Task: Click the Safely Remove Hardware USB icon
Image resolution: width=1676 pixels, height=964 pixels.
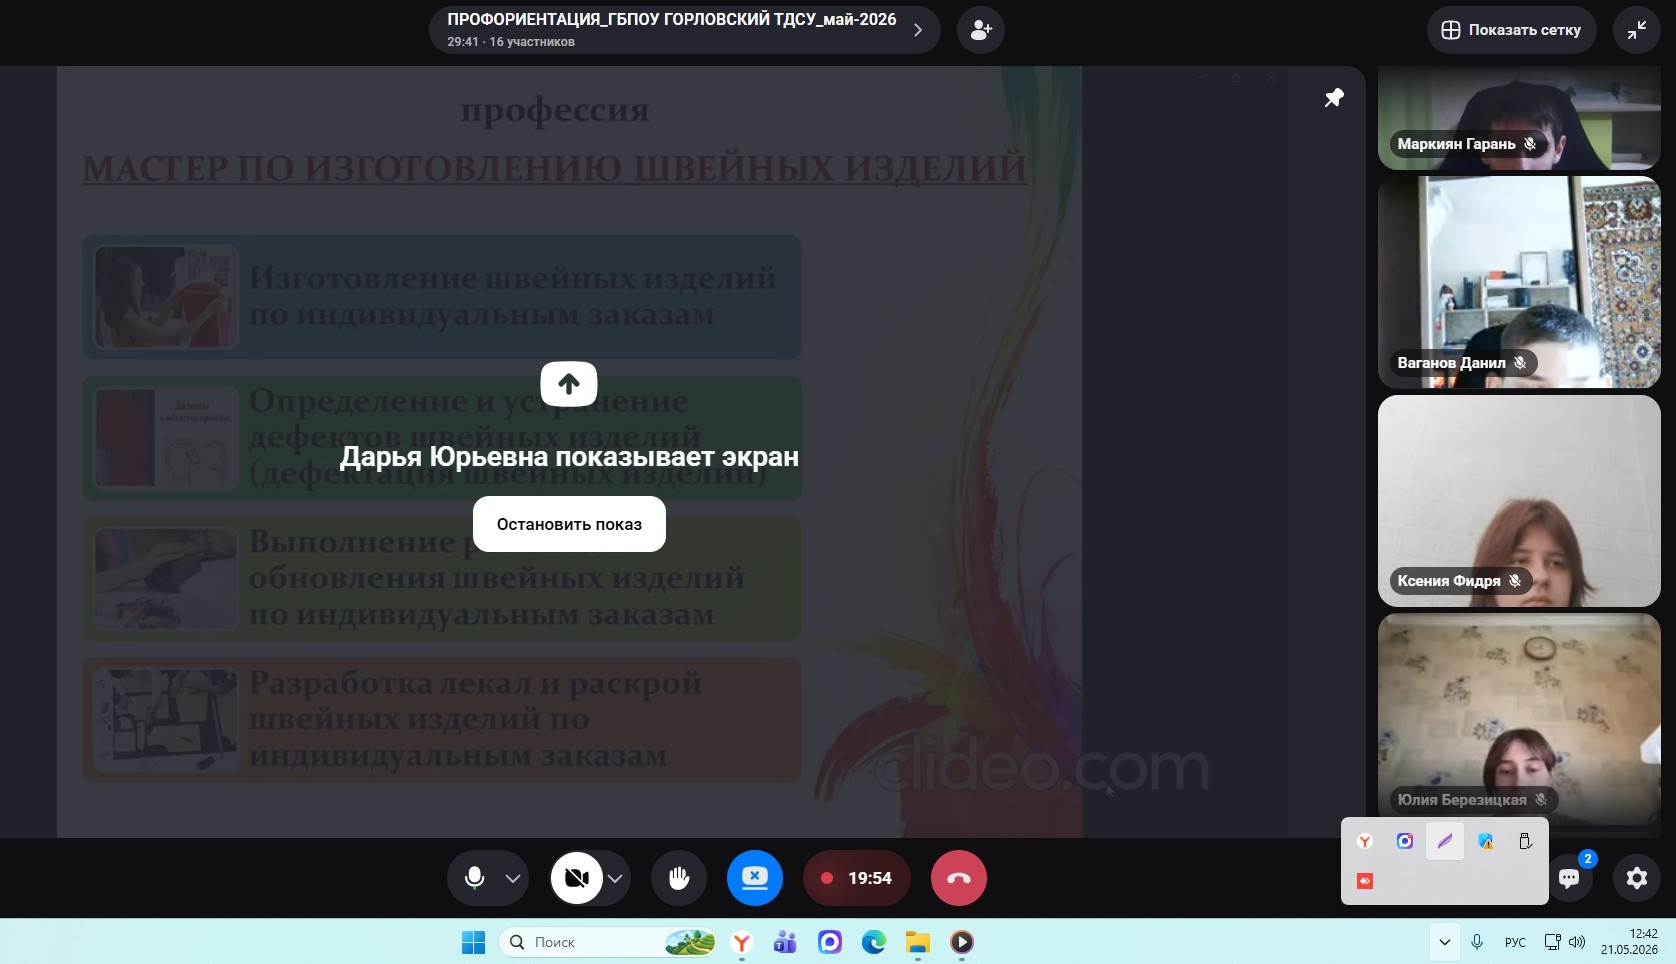Action: [x=1525, y=841]
